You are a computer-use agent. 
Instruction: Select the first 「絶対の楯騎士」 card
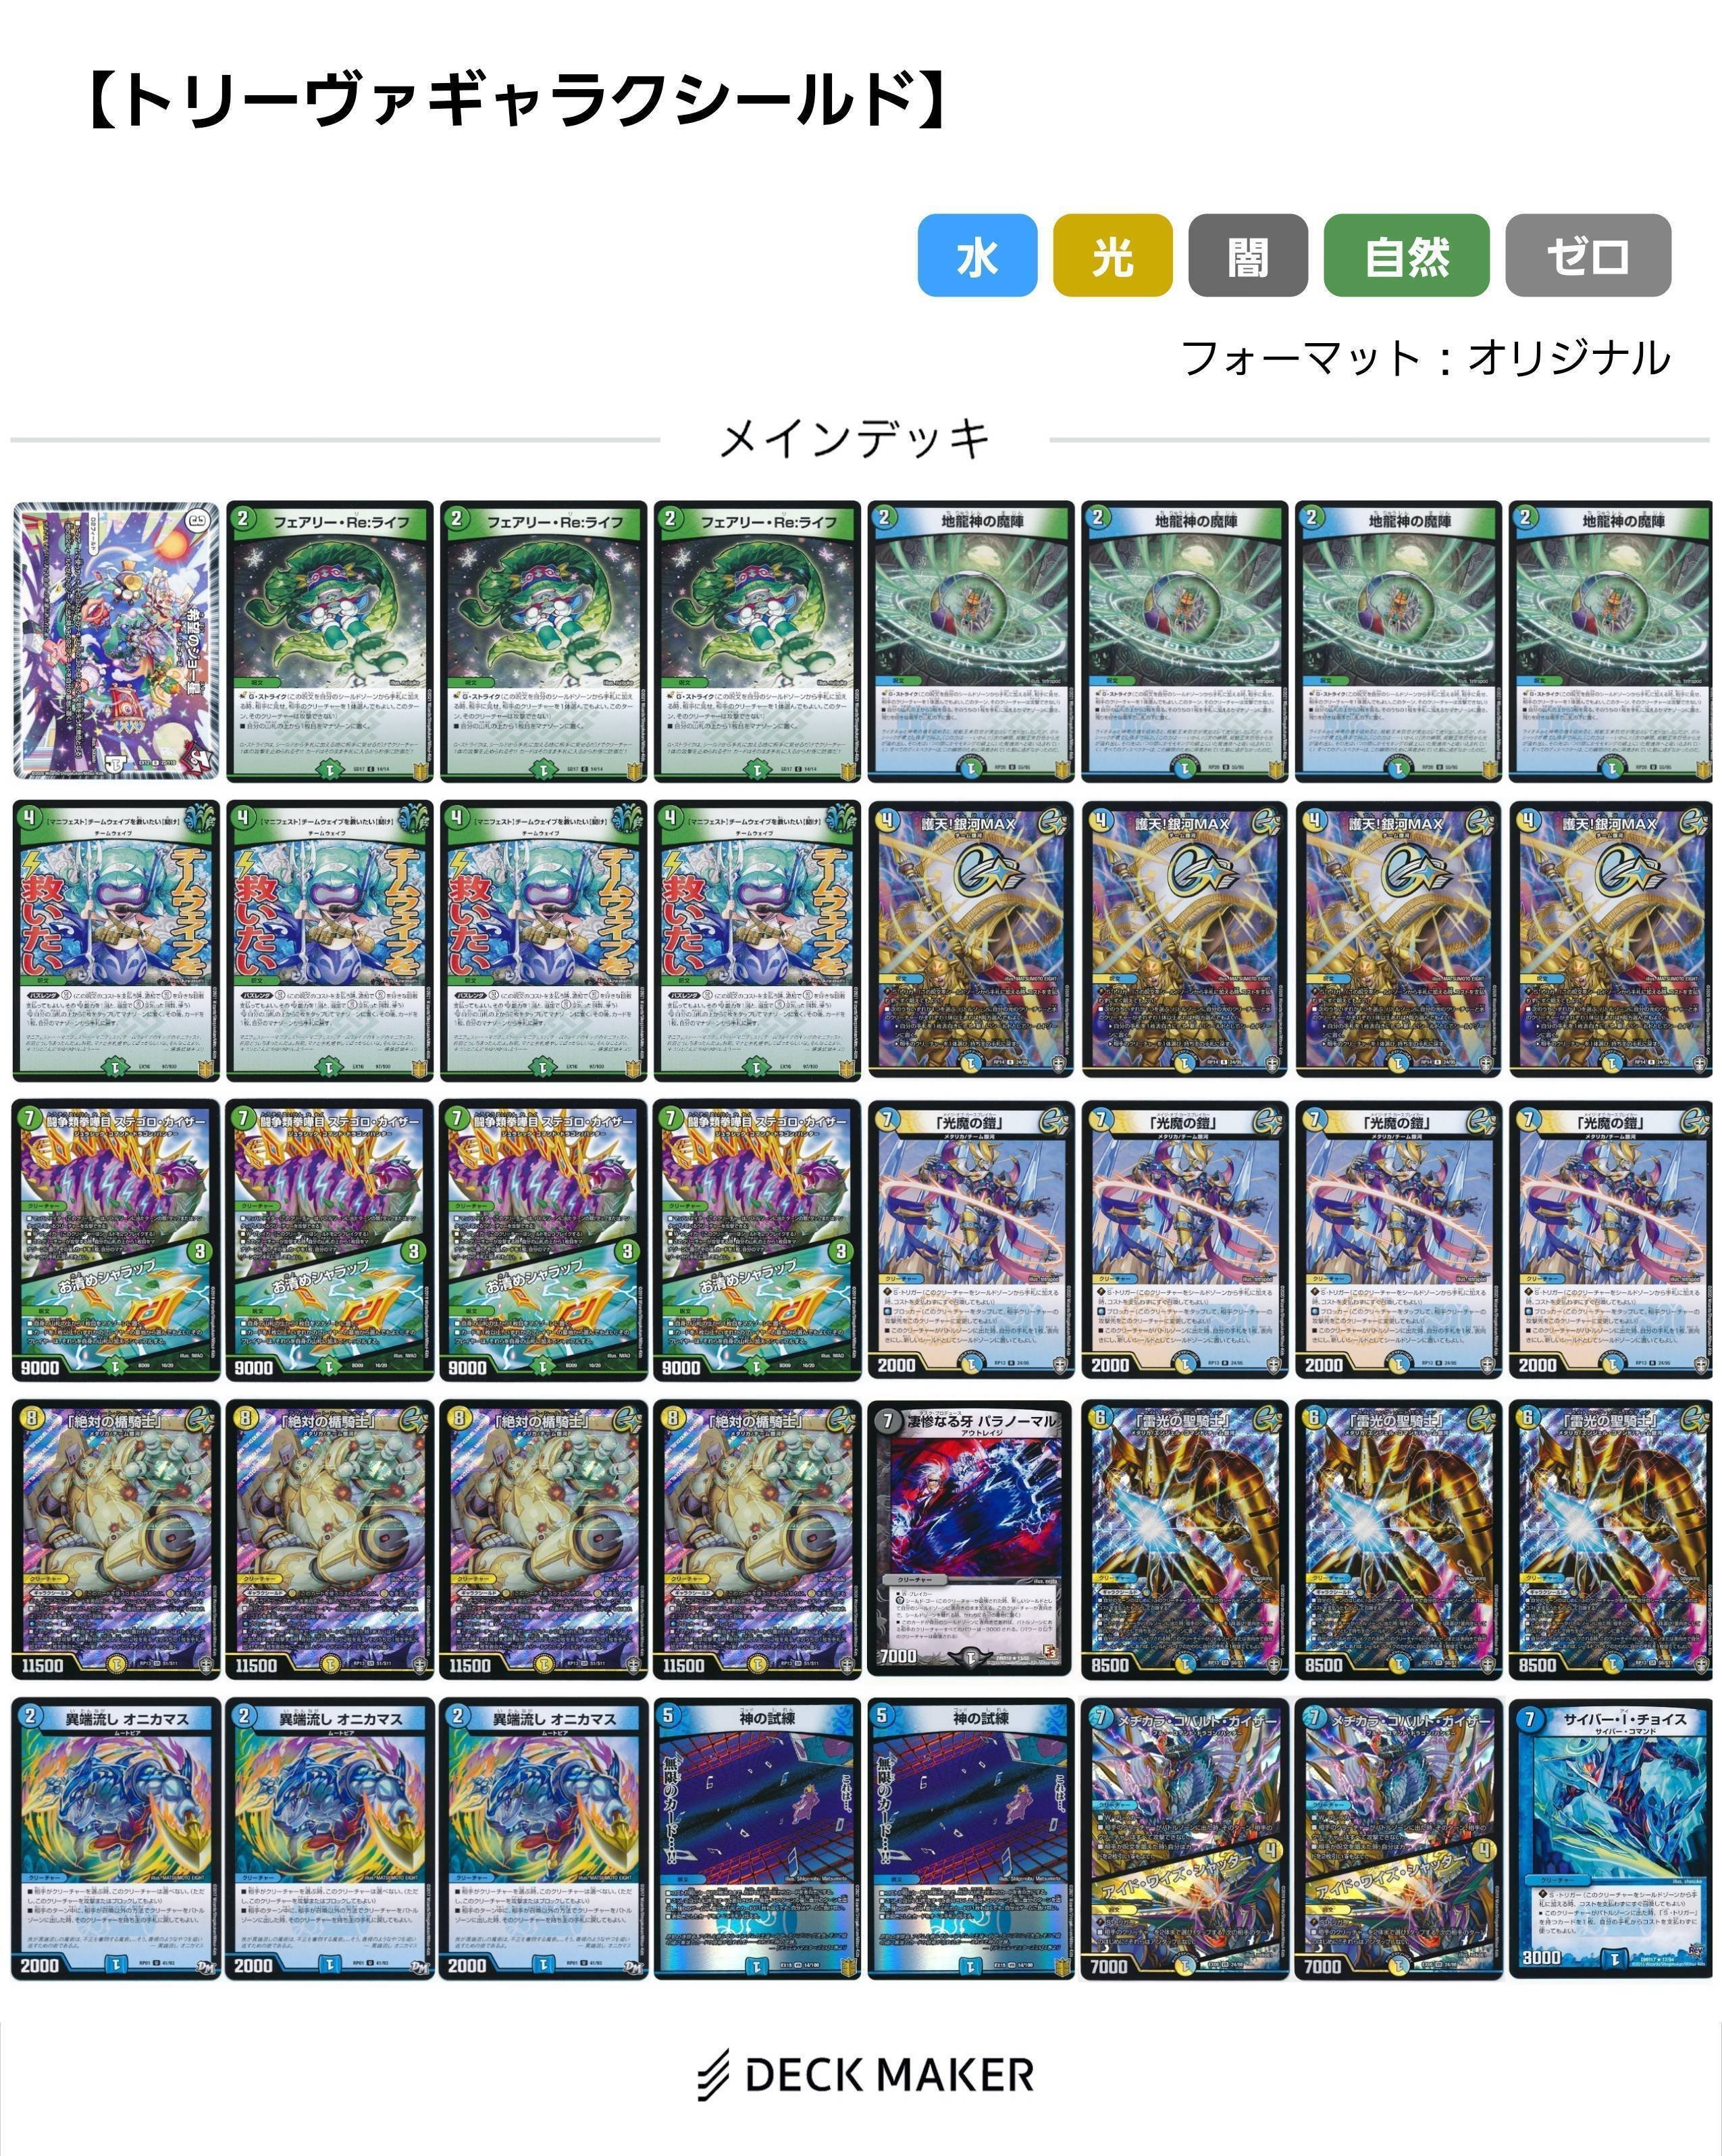tap(116, 1539)
